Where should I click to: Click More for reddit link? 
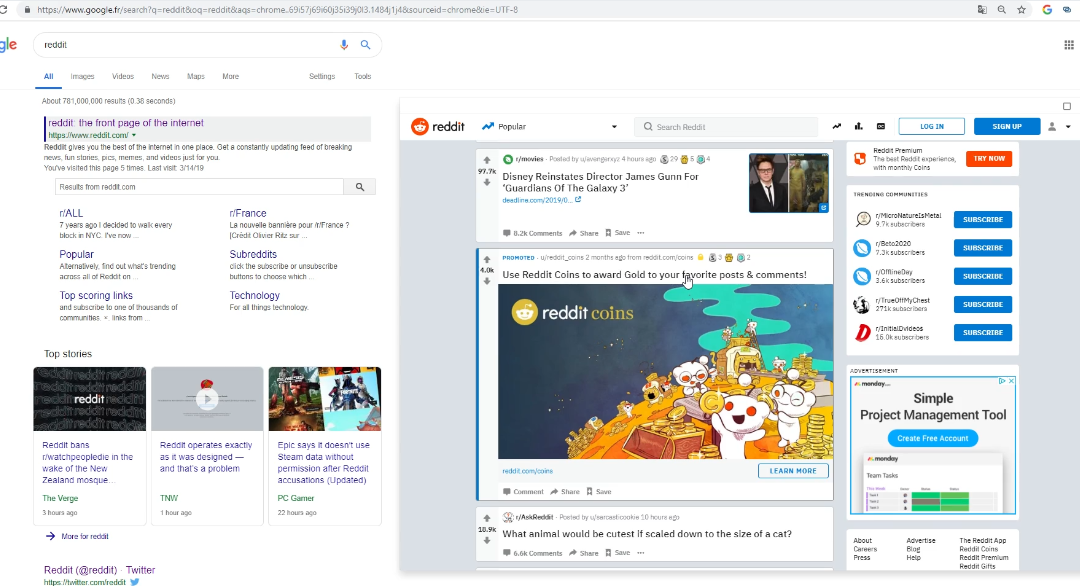pos(85,536)
